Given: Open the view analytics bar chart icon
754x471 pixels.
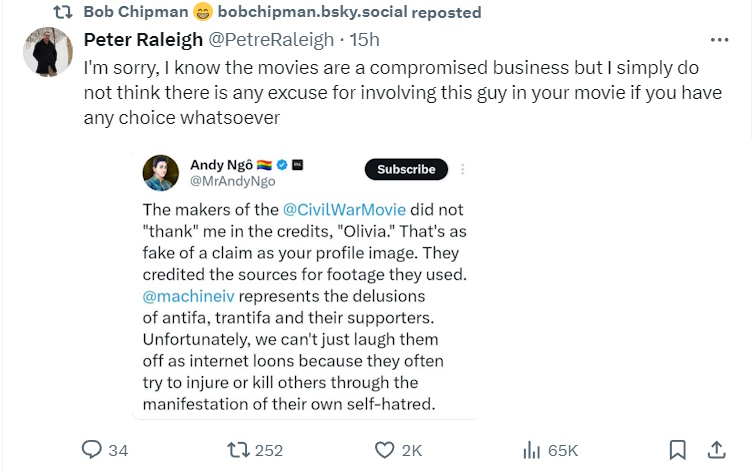Looking at the screenshot, I should click(x=532, y=450).
